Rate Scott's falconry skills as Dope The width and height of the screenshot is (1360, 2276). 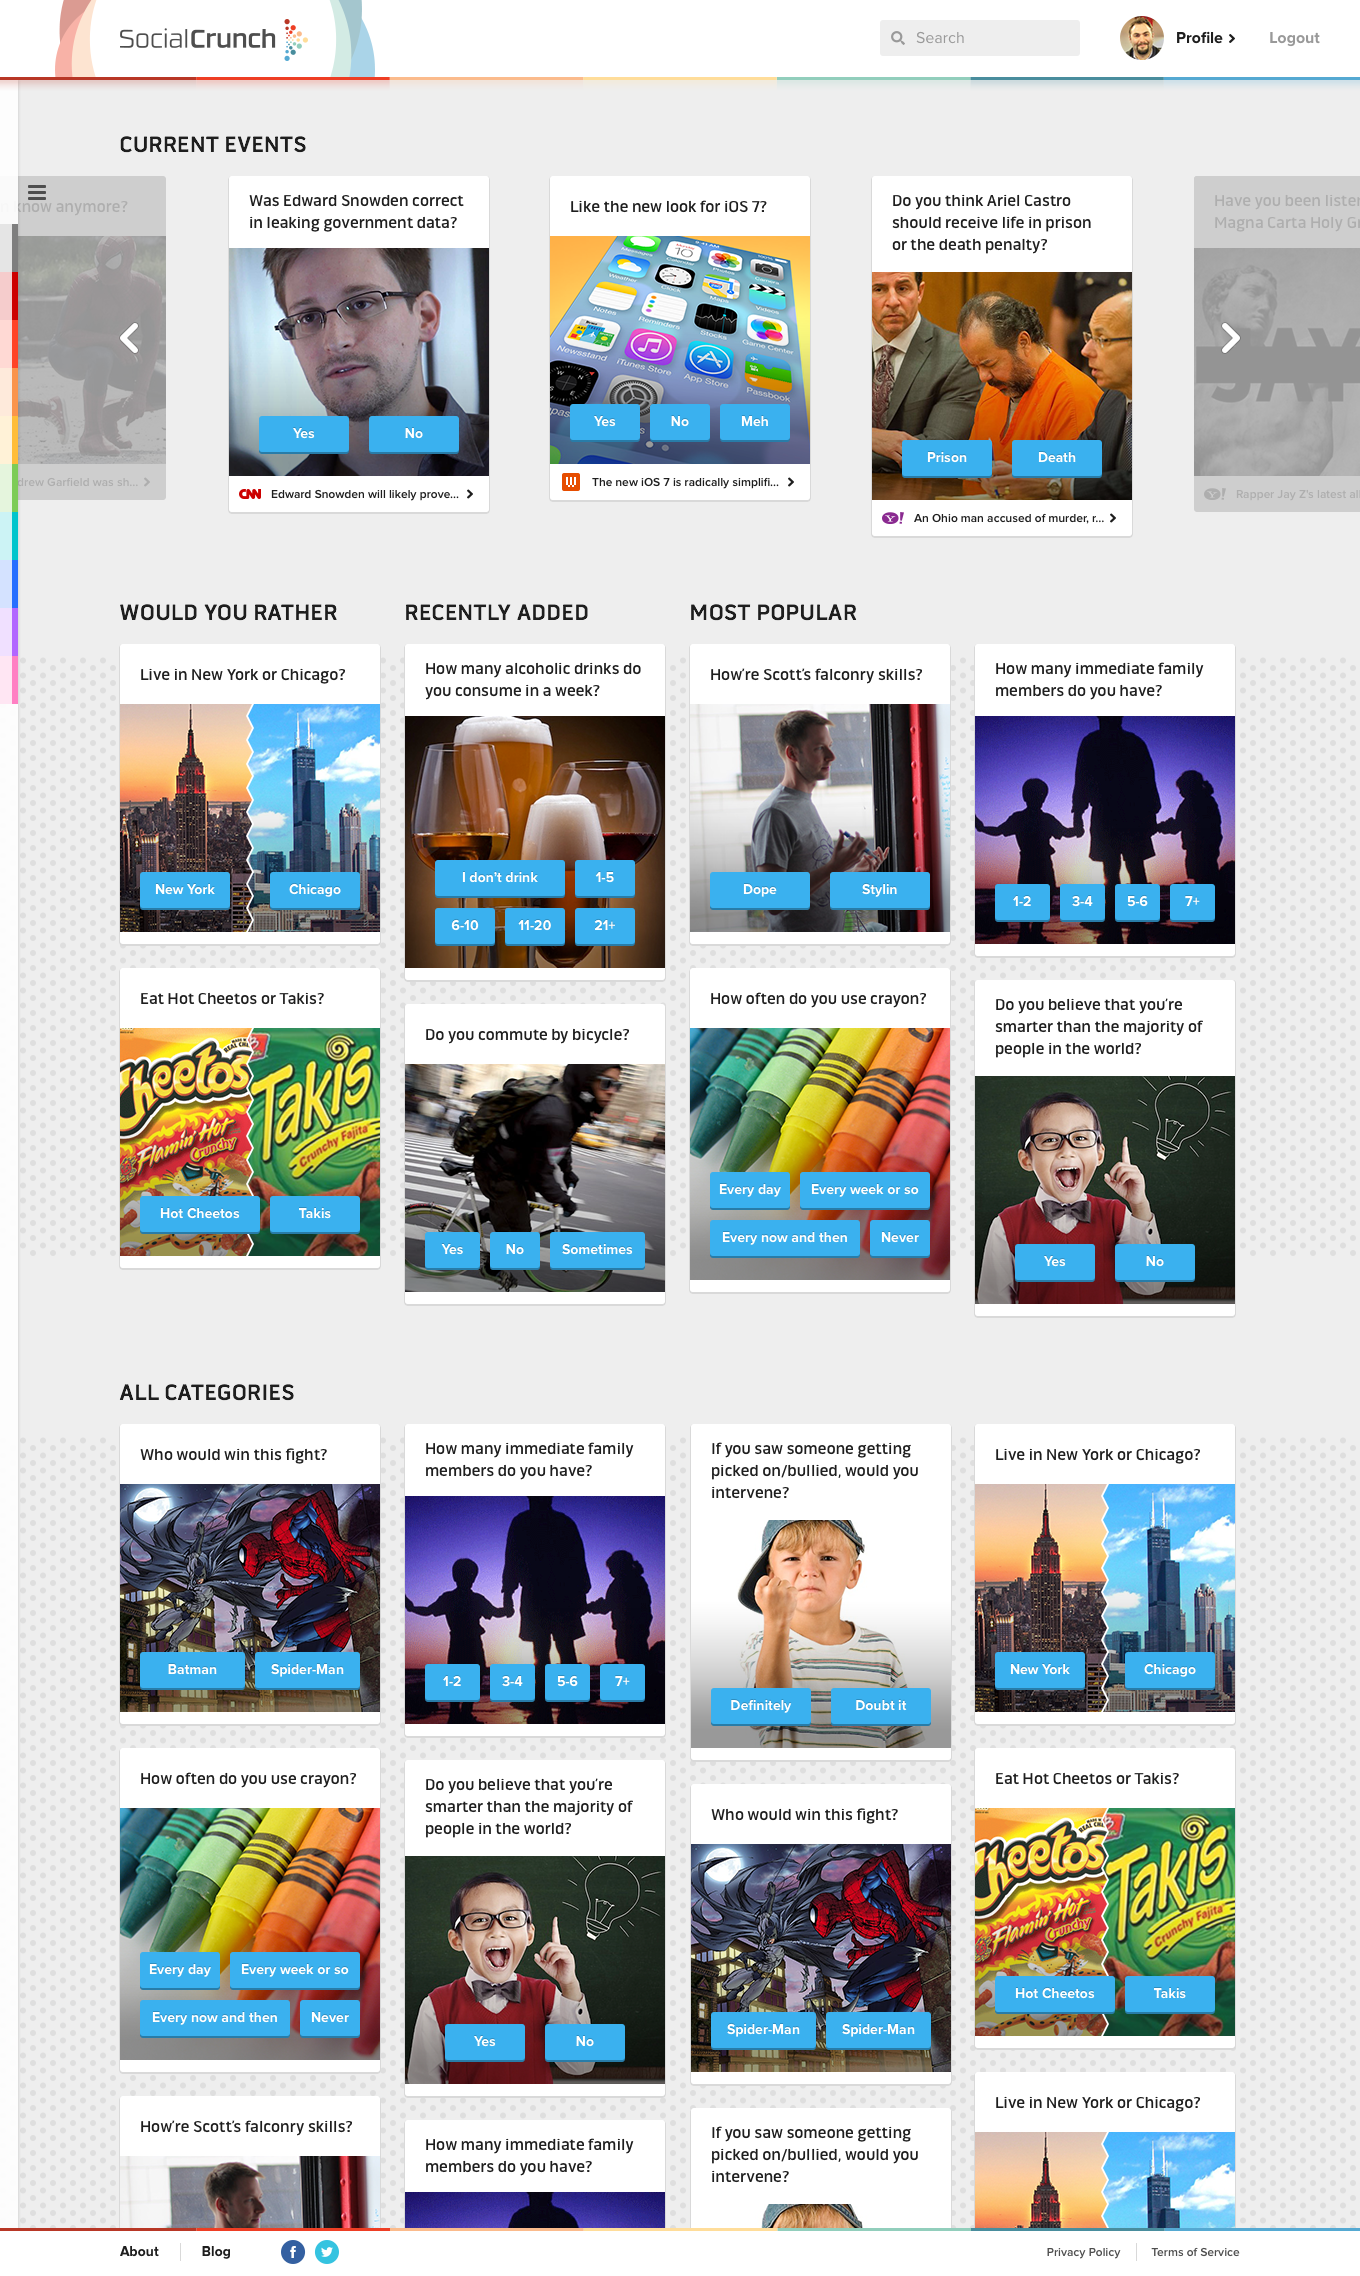760,890
